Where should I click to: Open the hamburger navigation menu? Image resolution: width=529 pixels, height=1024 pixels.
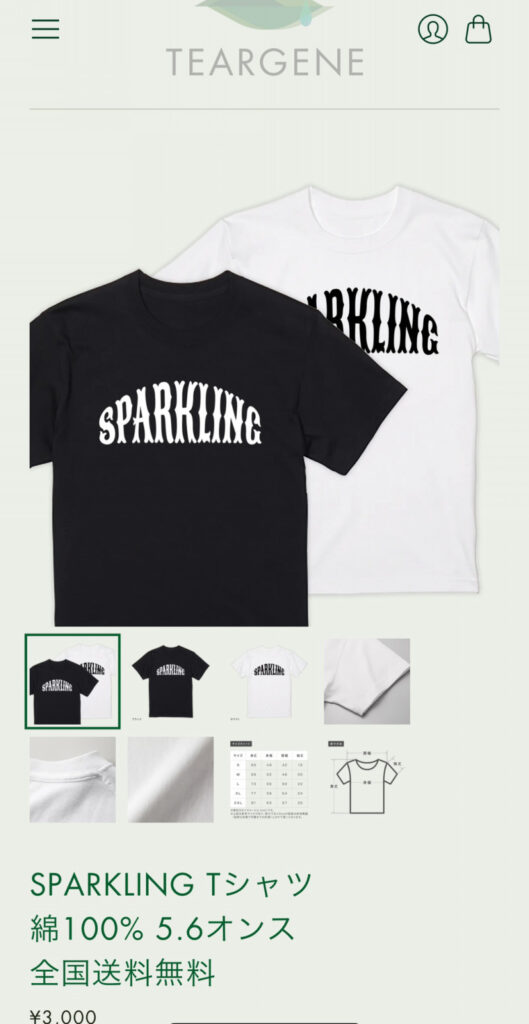tap(46, 29)
